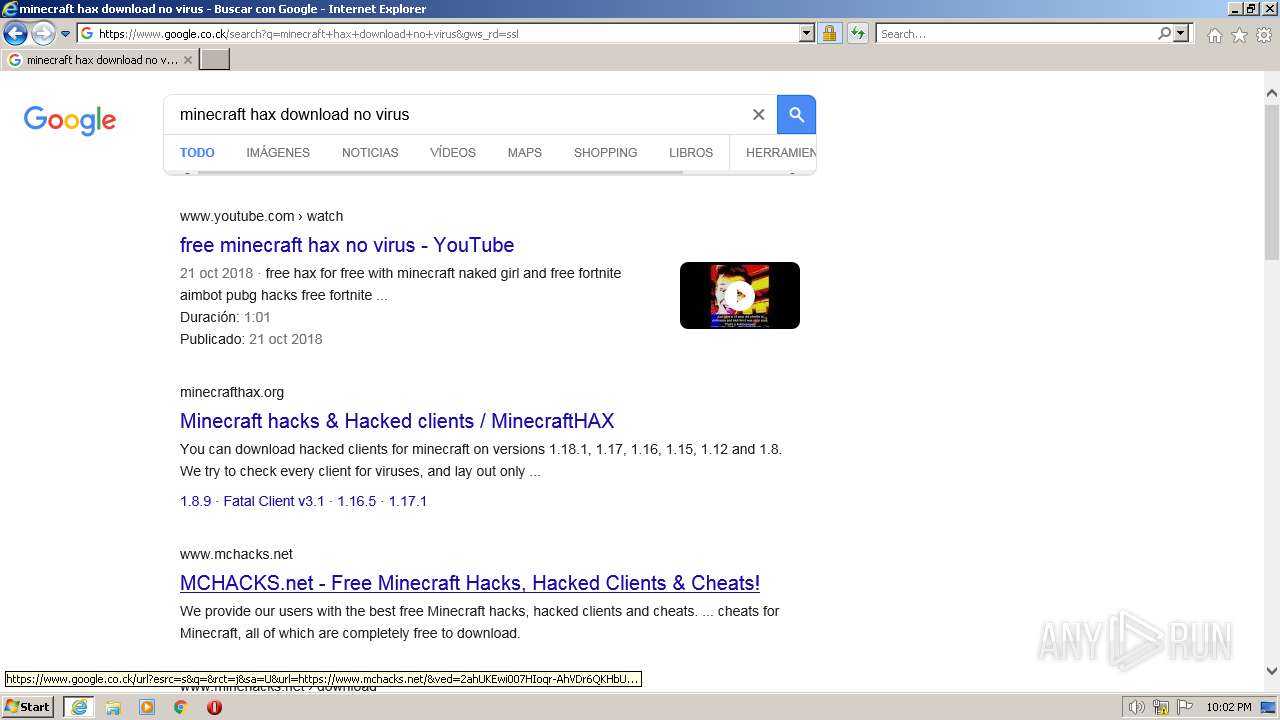Switch to SHOPPING results tab
This screenshot has height=720, width=1280.
point(605,153)
